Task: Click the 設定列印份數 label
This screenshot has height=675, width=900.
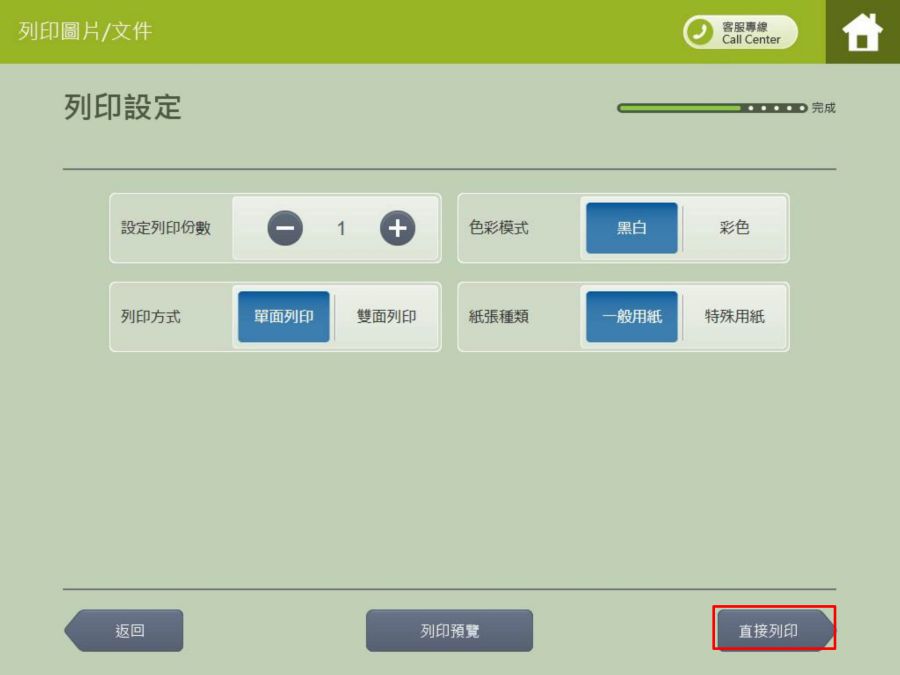Action: (x=166, y=228)
